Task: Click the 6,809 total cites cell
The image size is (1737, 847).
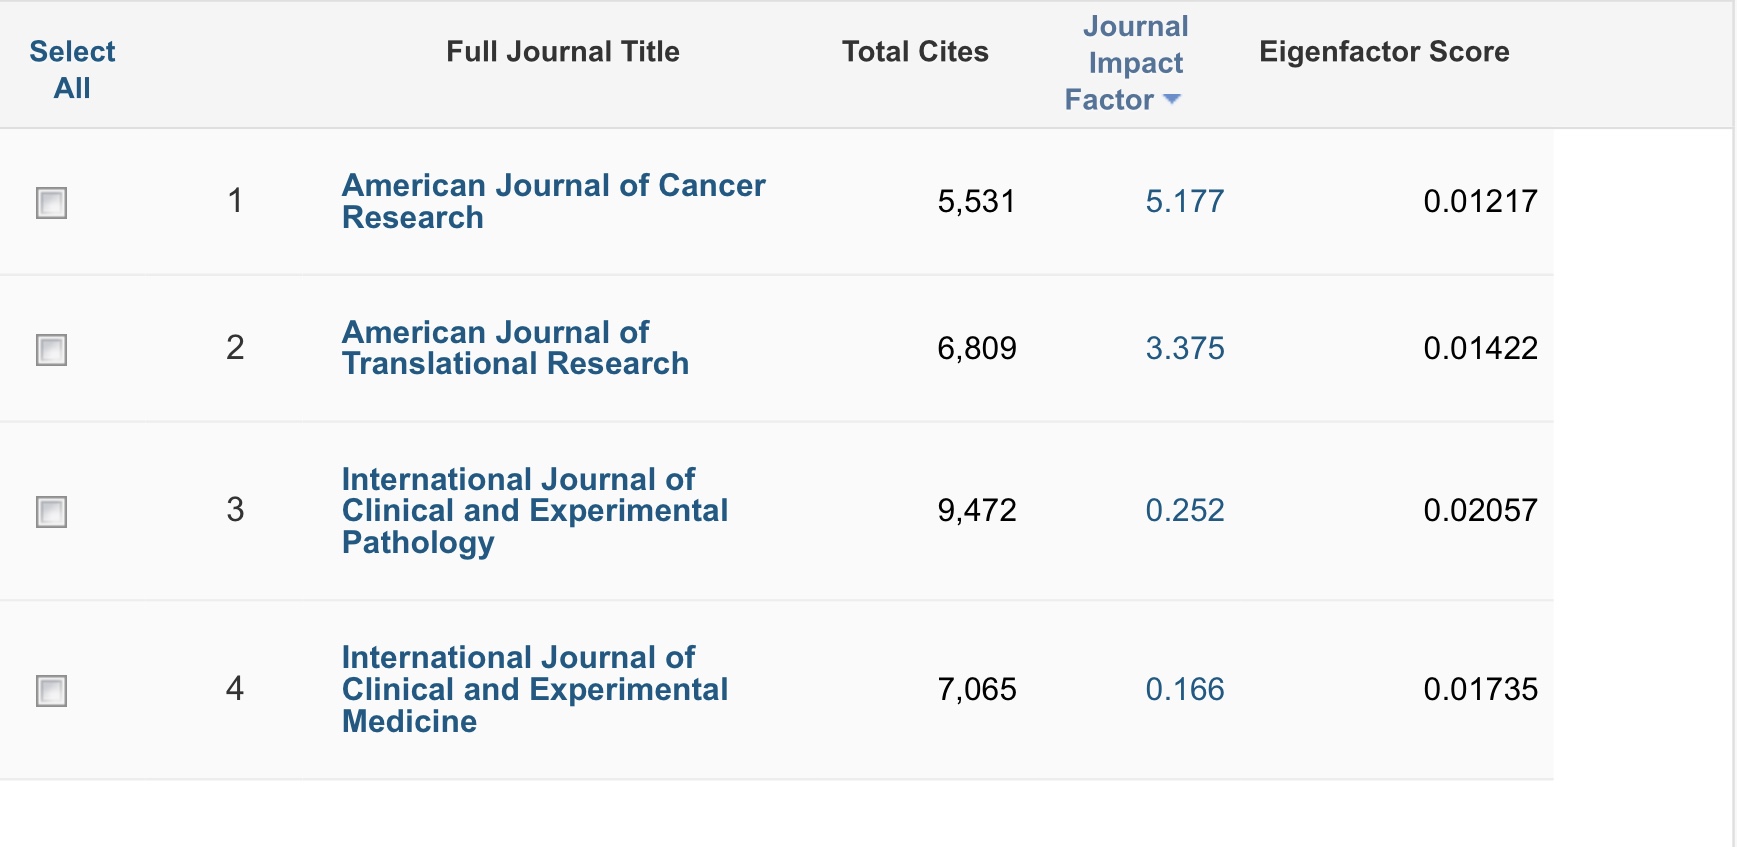Action: tap(976, 349)
